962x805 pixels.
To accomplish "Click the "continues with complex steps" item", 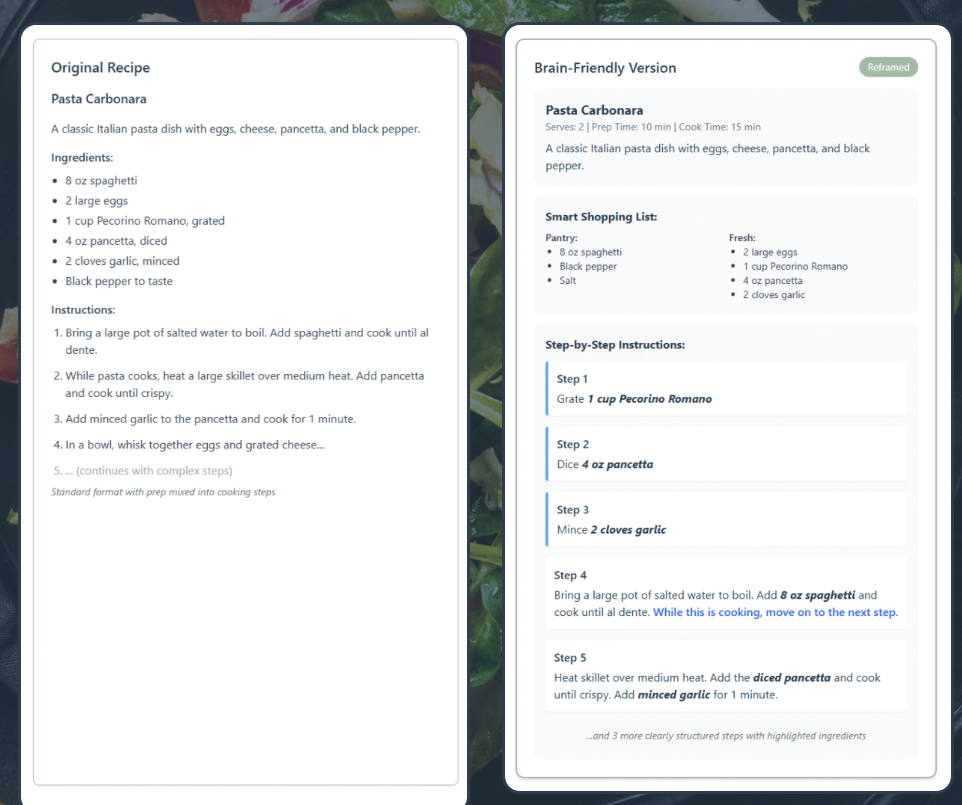I will tap(149, 471).
